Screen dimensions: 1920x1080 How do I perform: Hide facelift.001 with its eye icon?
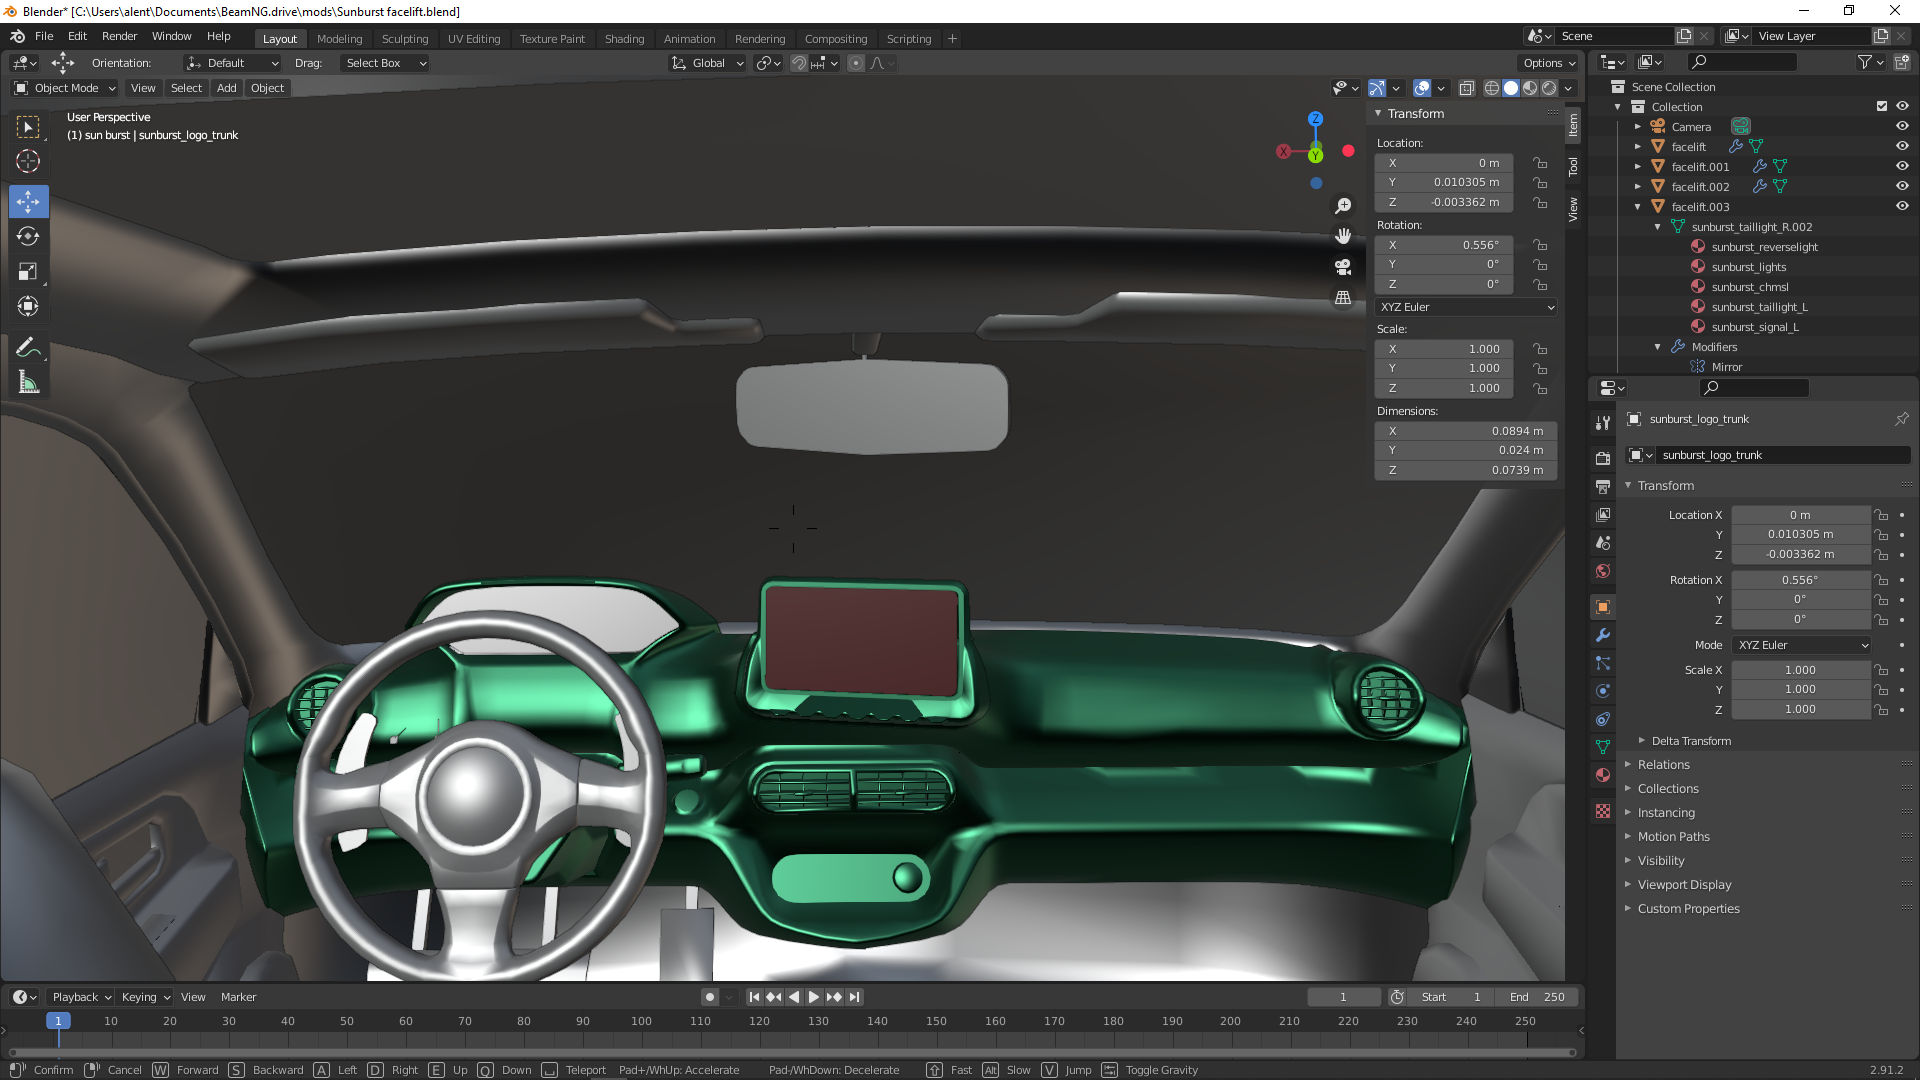coord(1902,167)
